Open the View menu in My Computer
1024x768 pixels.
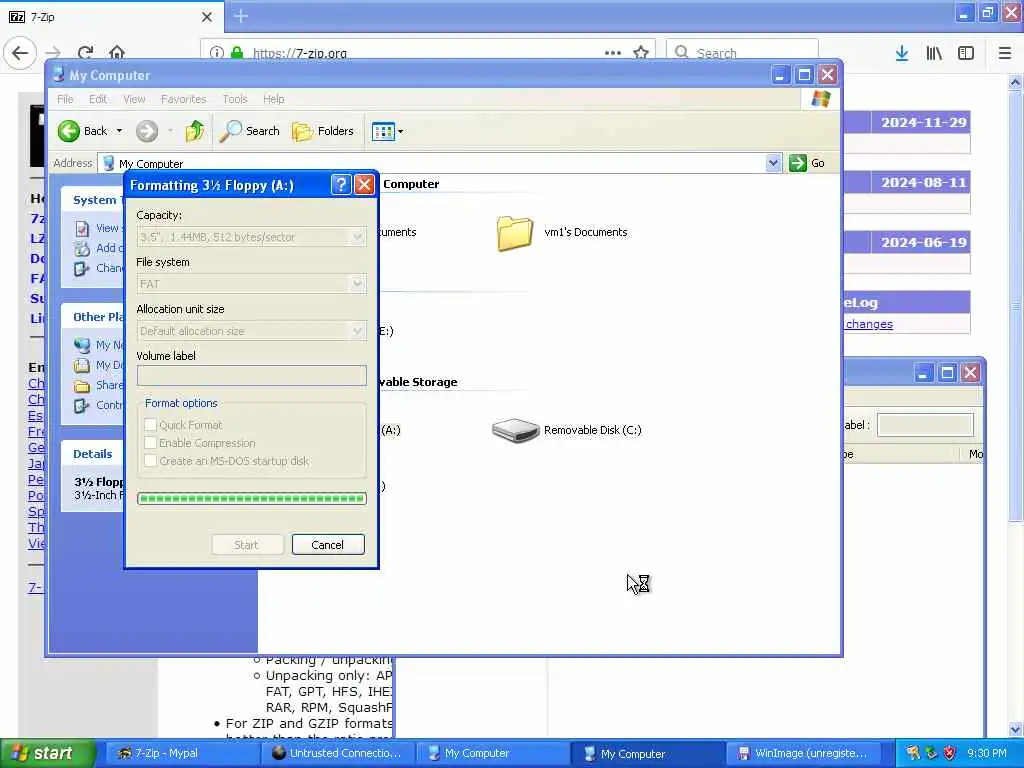[x=134, y=99]
